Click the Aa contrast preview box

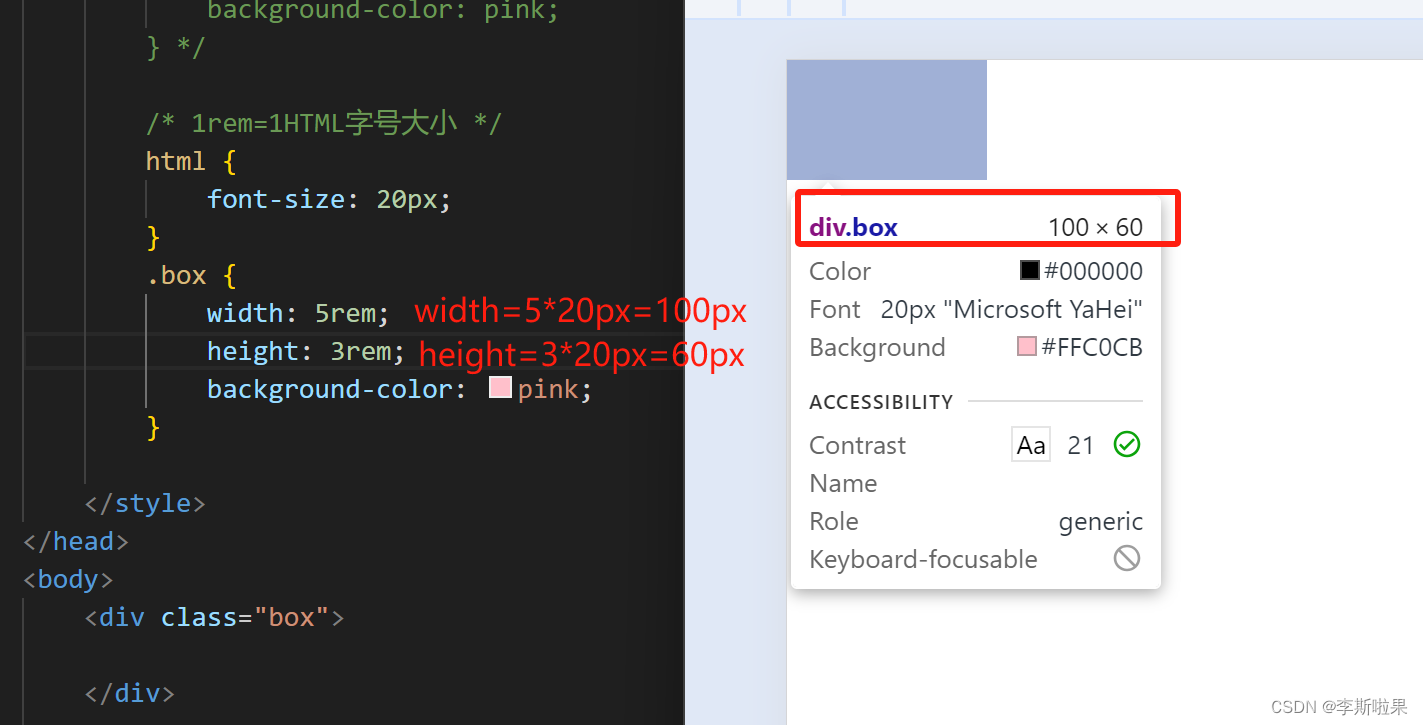pyautogui.click(x=1031, y=445)
